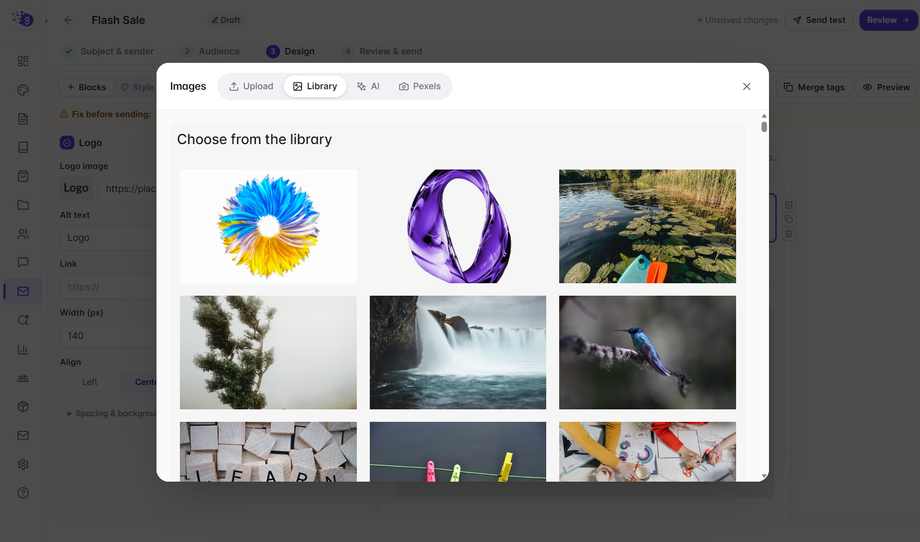Viewport: 920px width, 542px height.
Task: Open the shopping bag icon in sidebar
Action: pos(23,176)
